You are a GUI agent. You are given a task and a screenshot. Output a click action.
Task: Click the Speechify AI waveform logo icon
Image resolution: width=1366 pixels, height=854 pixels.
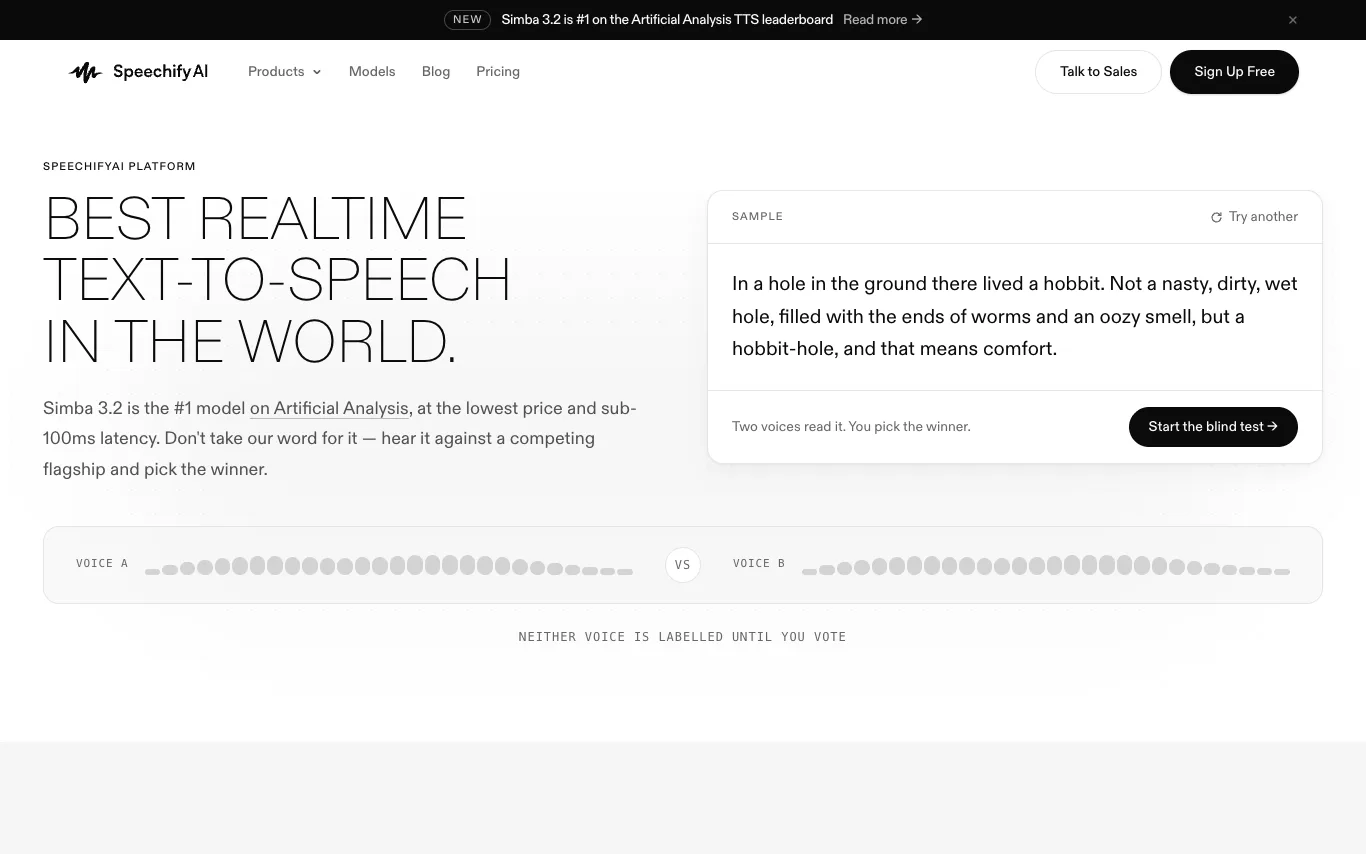click(x=85, y=72)
